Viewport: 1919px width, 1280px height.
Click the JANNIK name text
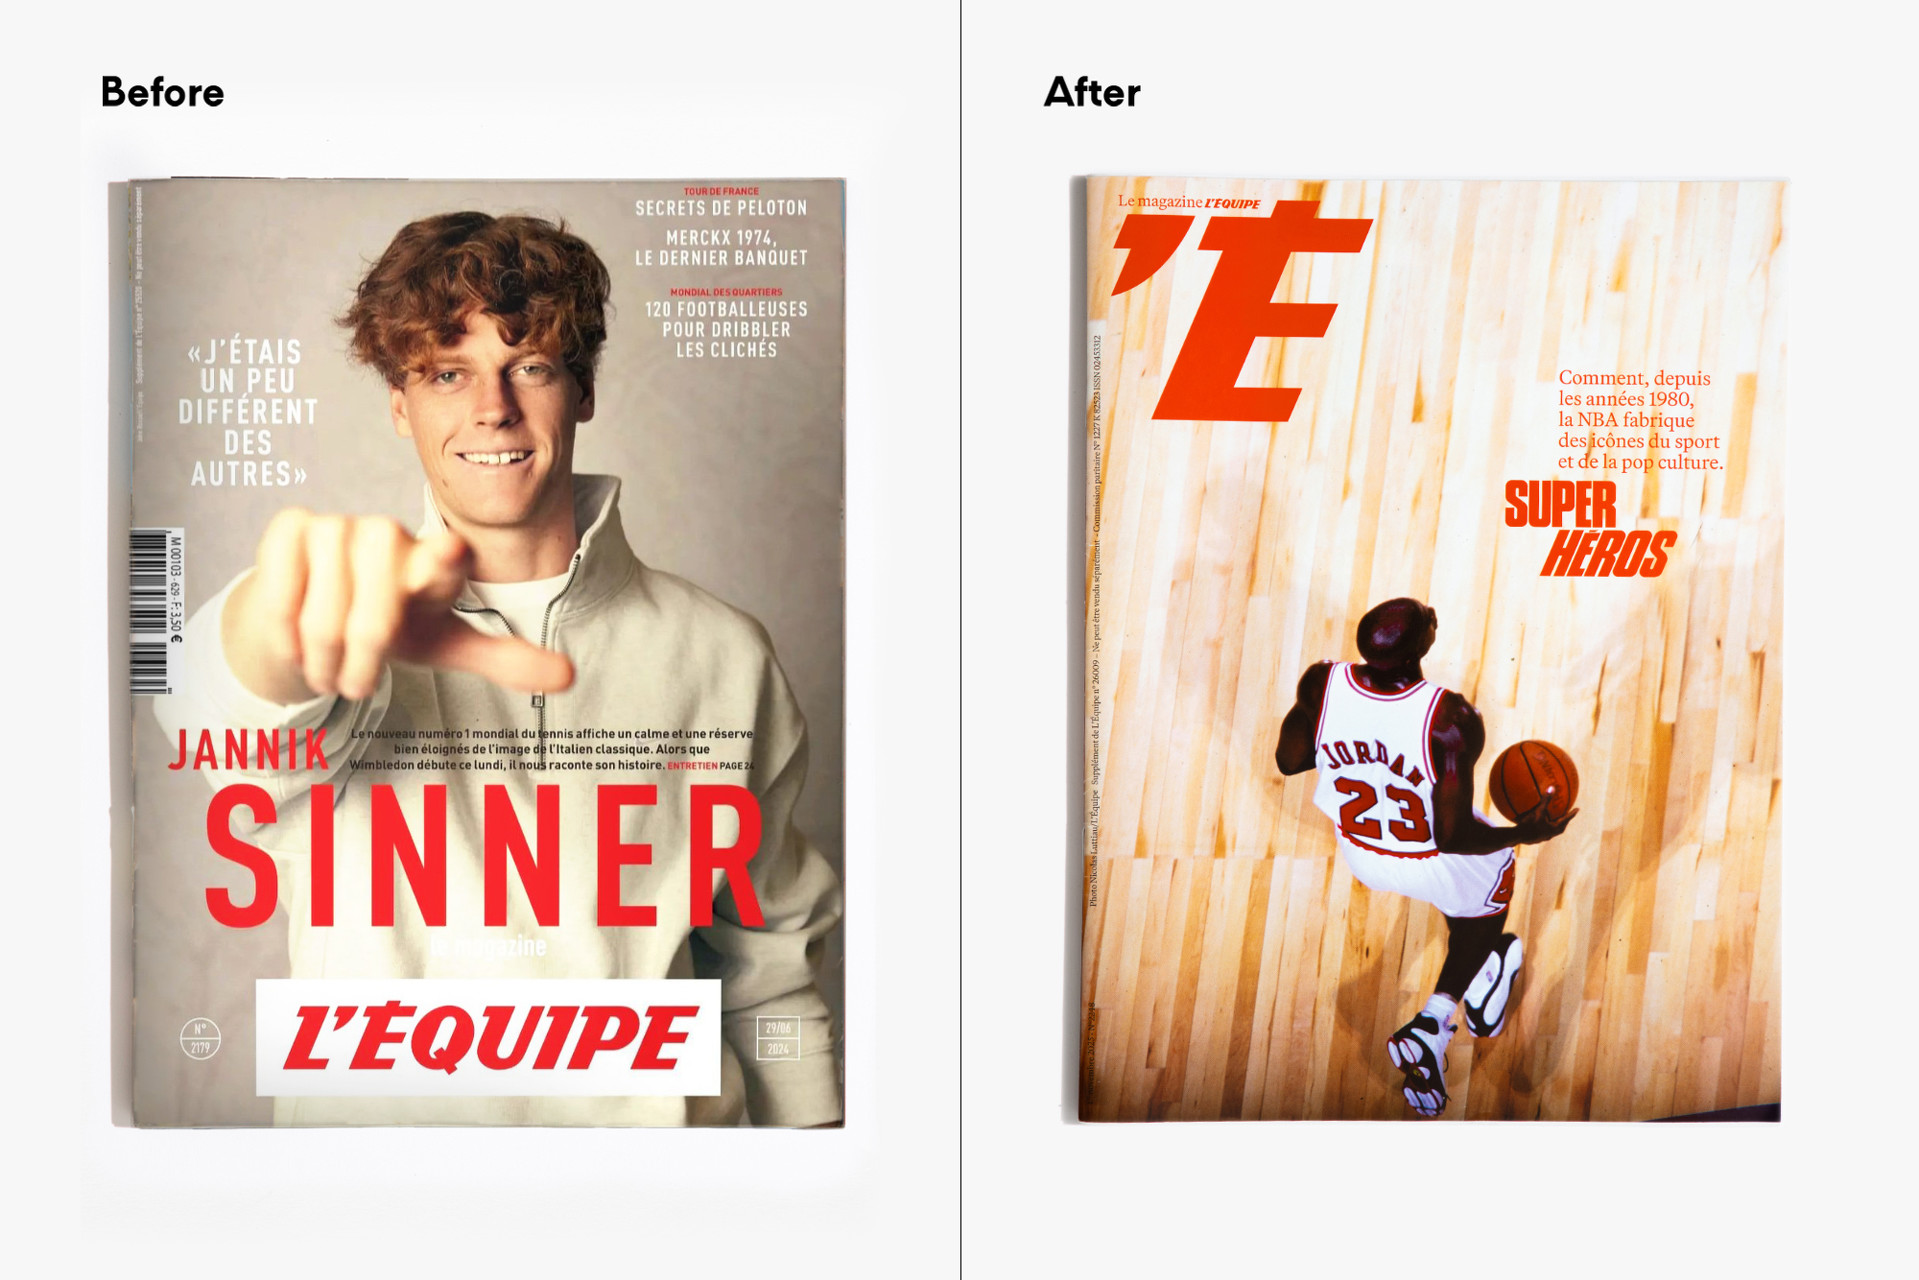(249, 750)
